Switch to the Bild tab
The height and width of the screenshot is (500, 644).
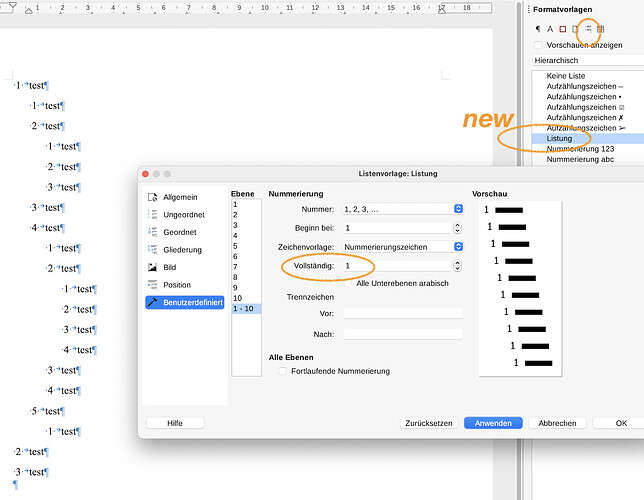coord(185,267)
